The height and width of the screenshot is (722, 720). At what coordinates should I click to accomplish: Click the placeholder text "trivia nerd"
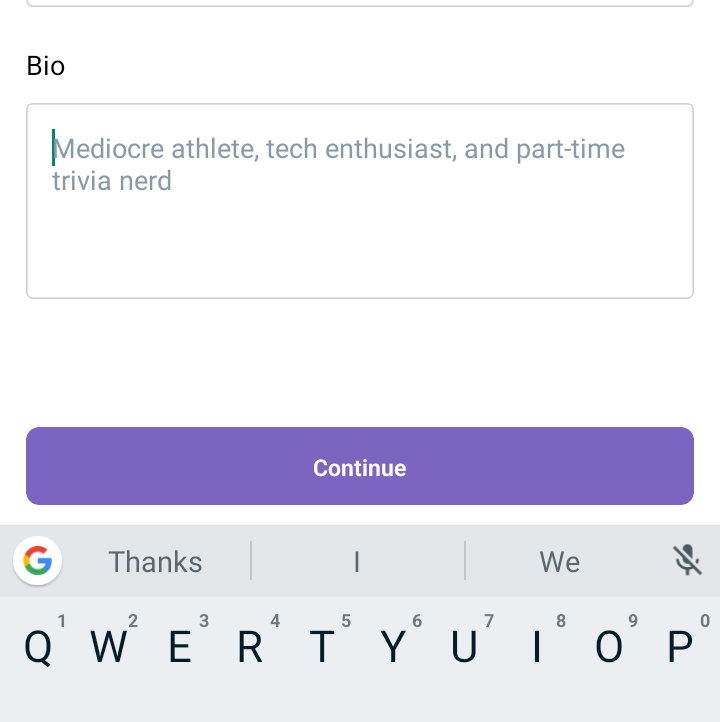coord(112,180)
